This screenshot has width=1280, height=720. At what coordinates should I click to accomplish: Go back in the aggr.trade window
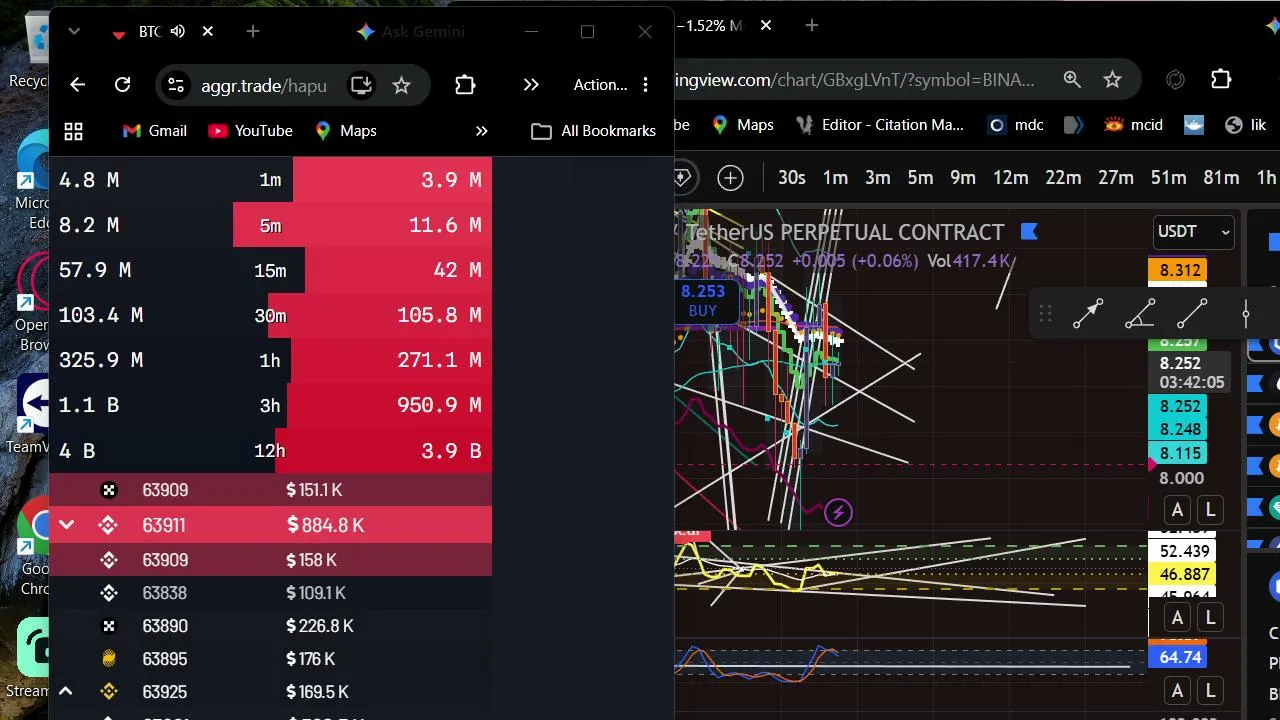coord(78,85)
